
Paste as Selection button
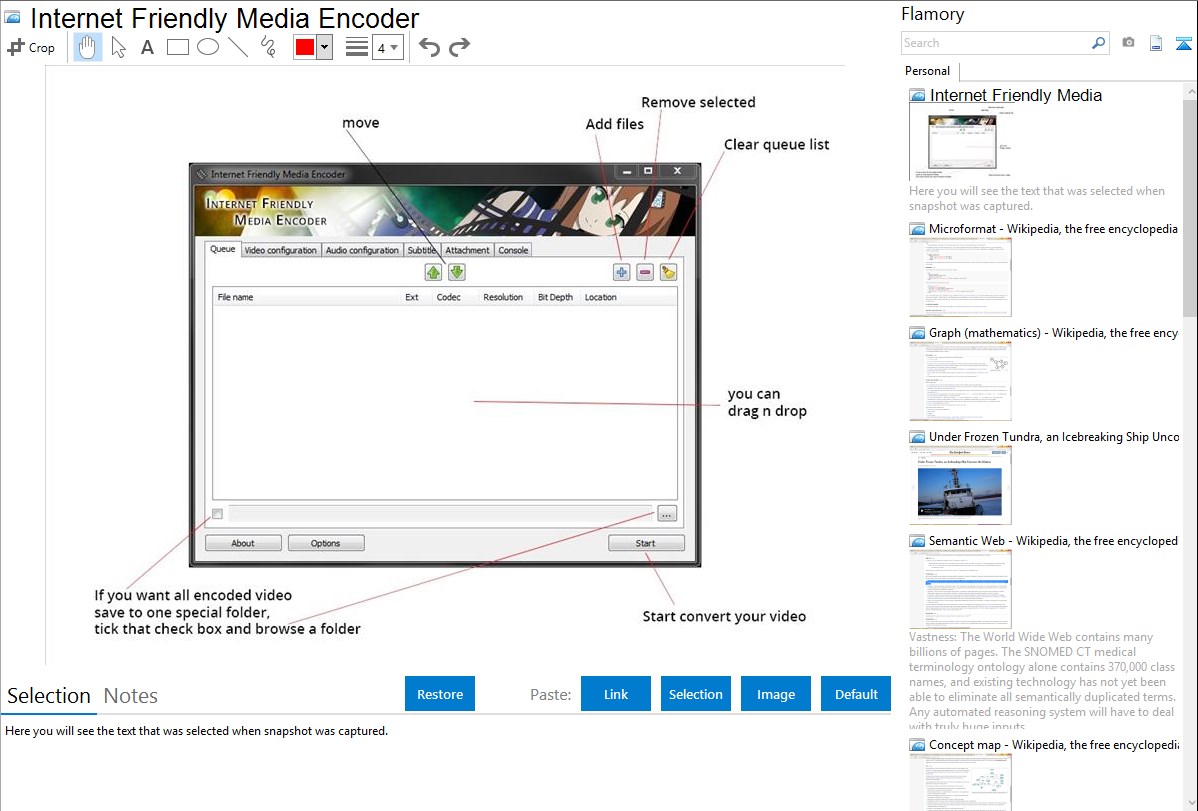695,693
